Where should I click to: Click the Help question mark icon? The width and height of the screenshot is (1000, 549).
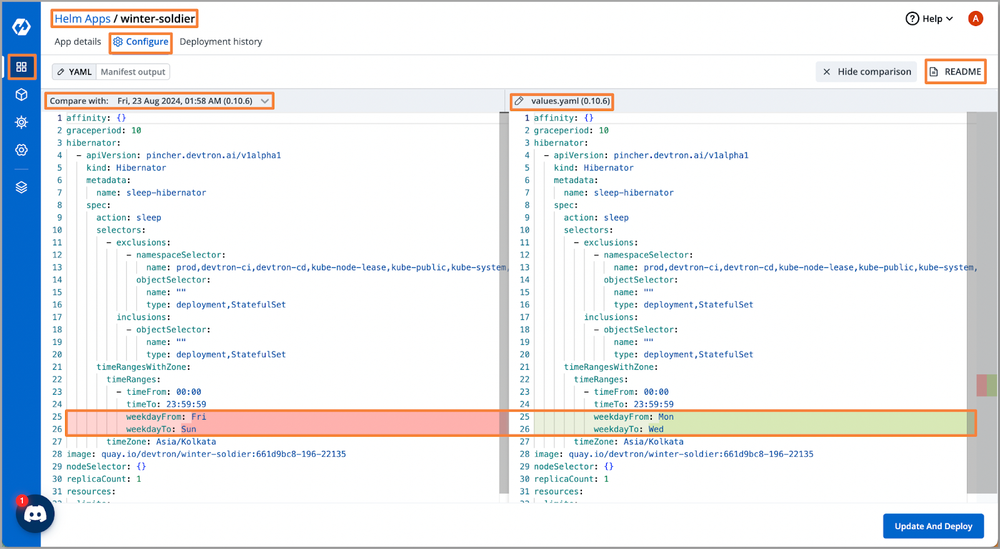coord(912,18)
